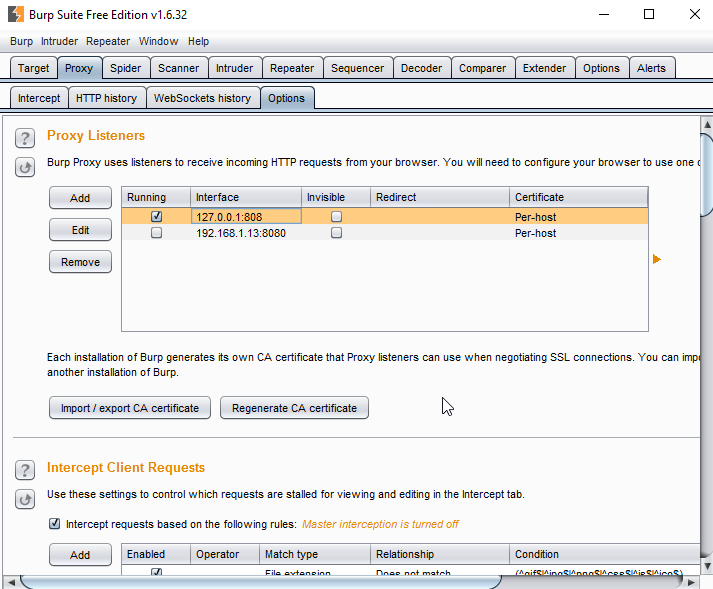This screenshot has width=713, height=589.
Task: Click the Interface column header
Action: click(x=246, y=197)
